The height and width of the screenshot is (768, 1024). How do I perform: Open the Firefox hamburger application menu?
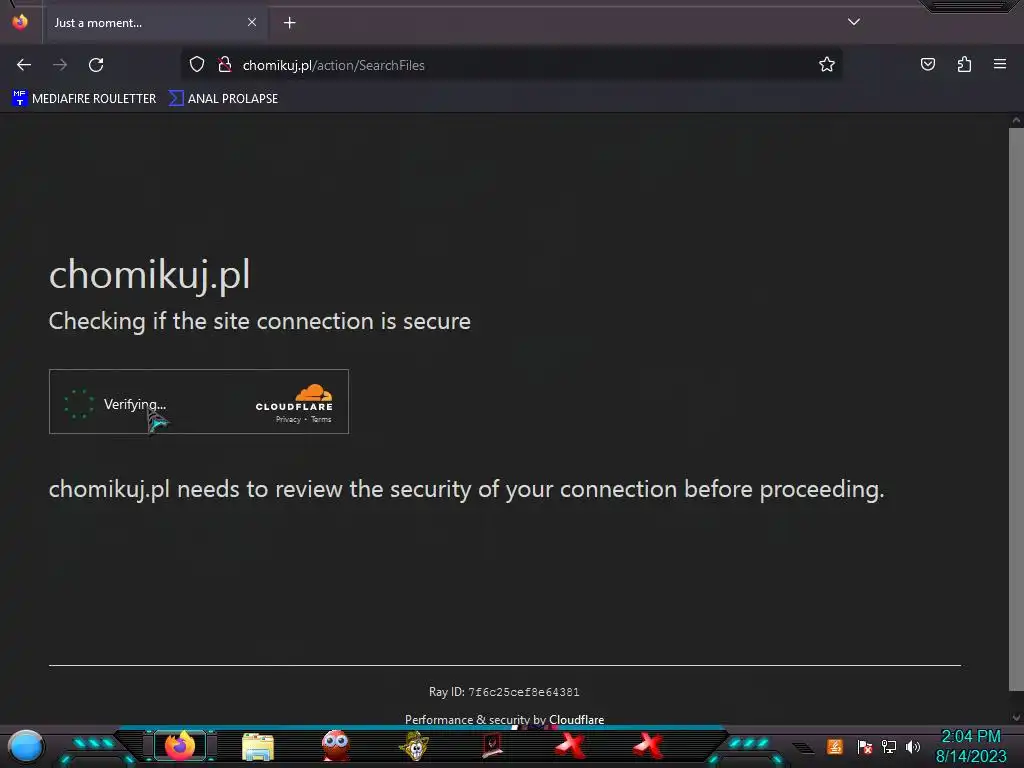point(1000,65)
